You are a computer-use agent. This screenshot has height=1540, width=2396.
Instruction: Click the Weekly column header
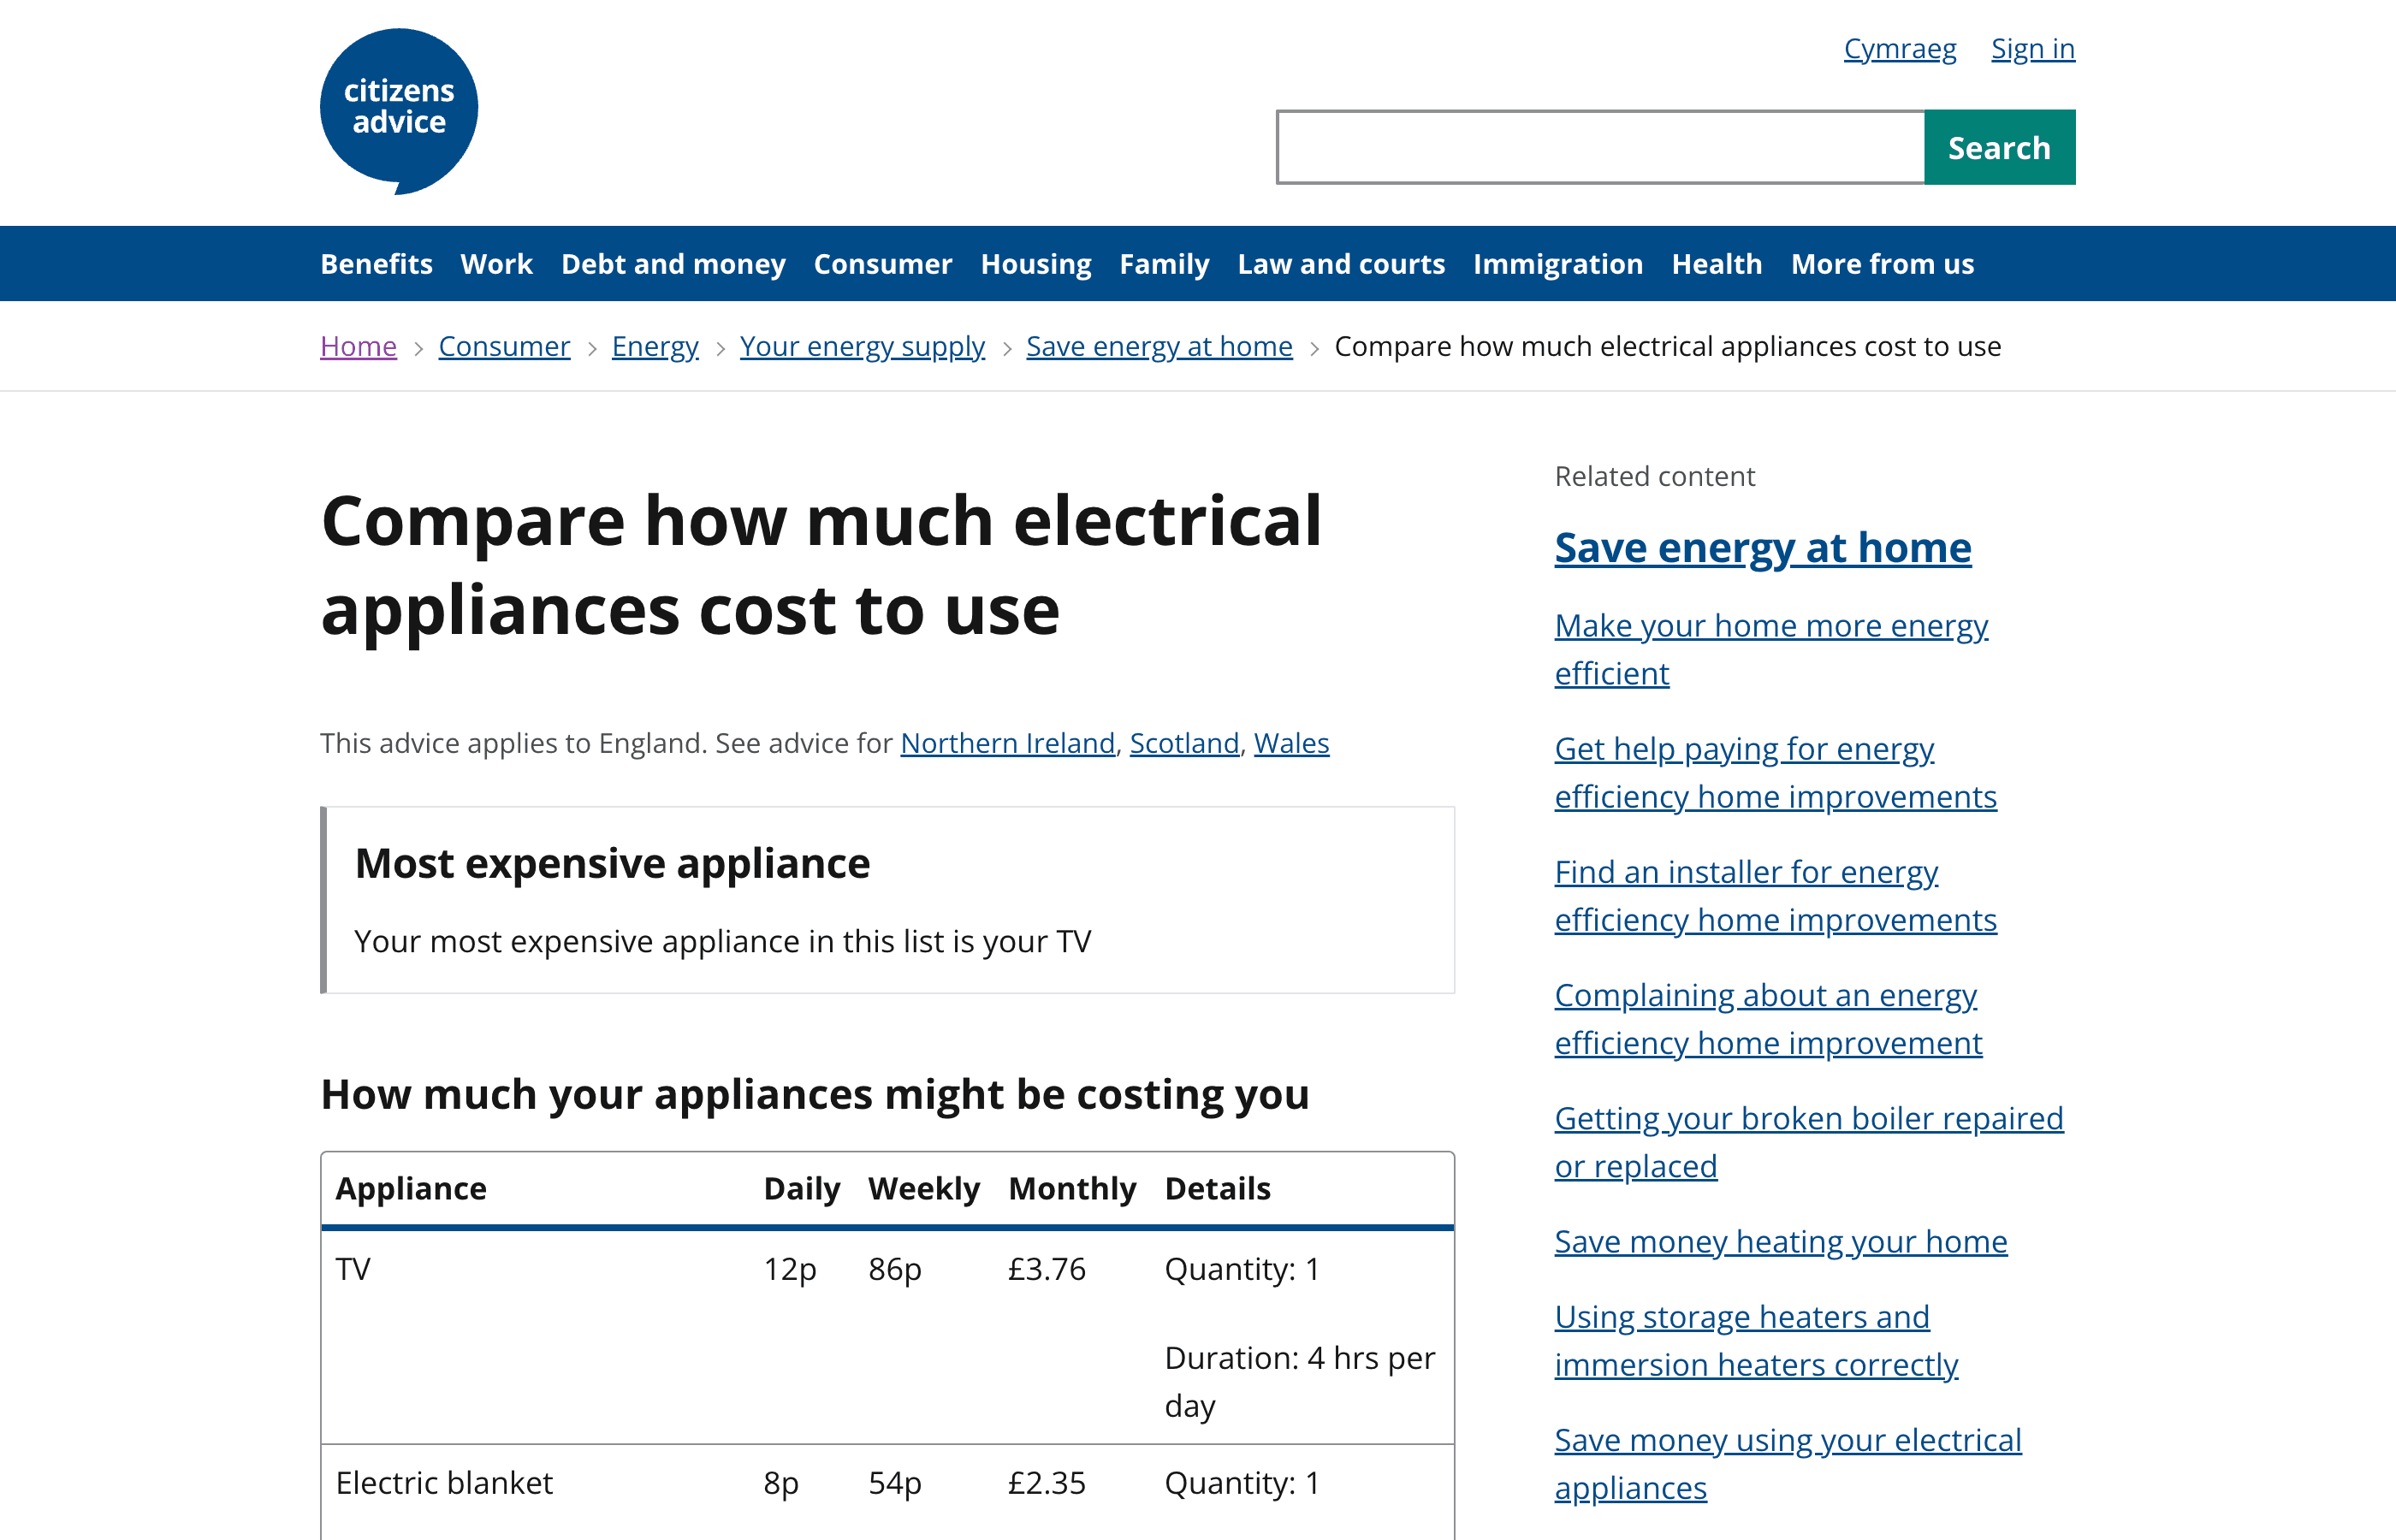click(x=923, y=1188)
